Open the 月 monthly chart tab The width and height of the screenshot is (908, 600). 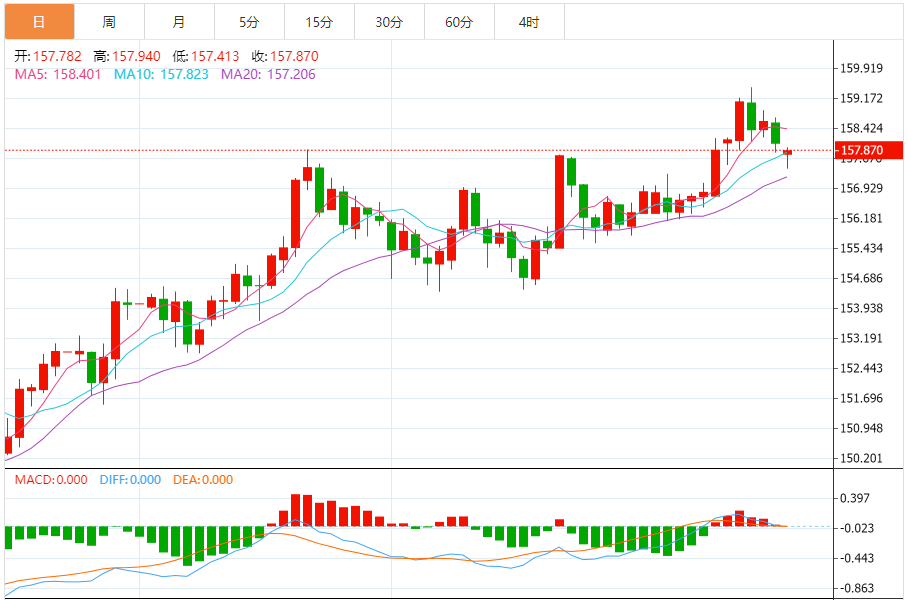[x=178, y=21]
